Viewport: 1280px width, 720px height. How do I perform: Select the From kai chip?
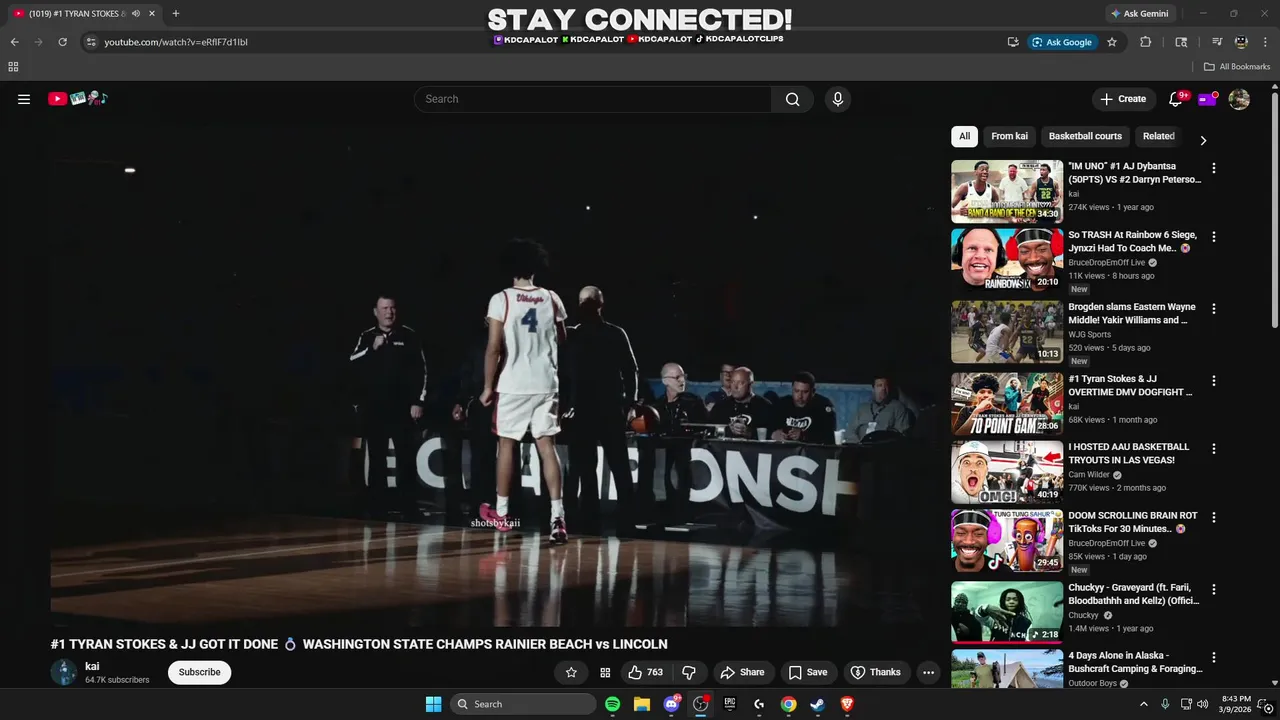coord(1009,136)
